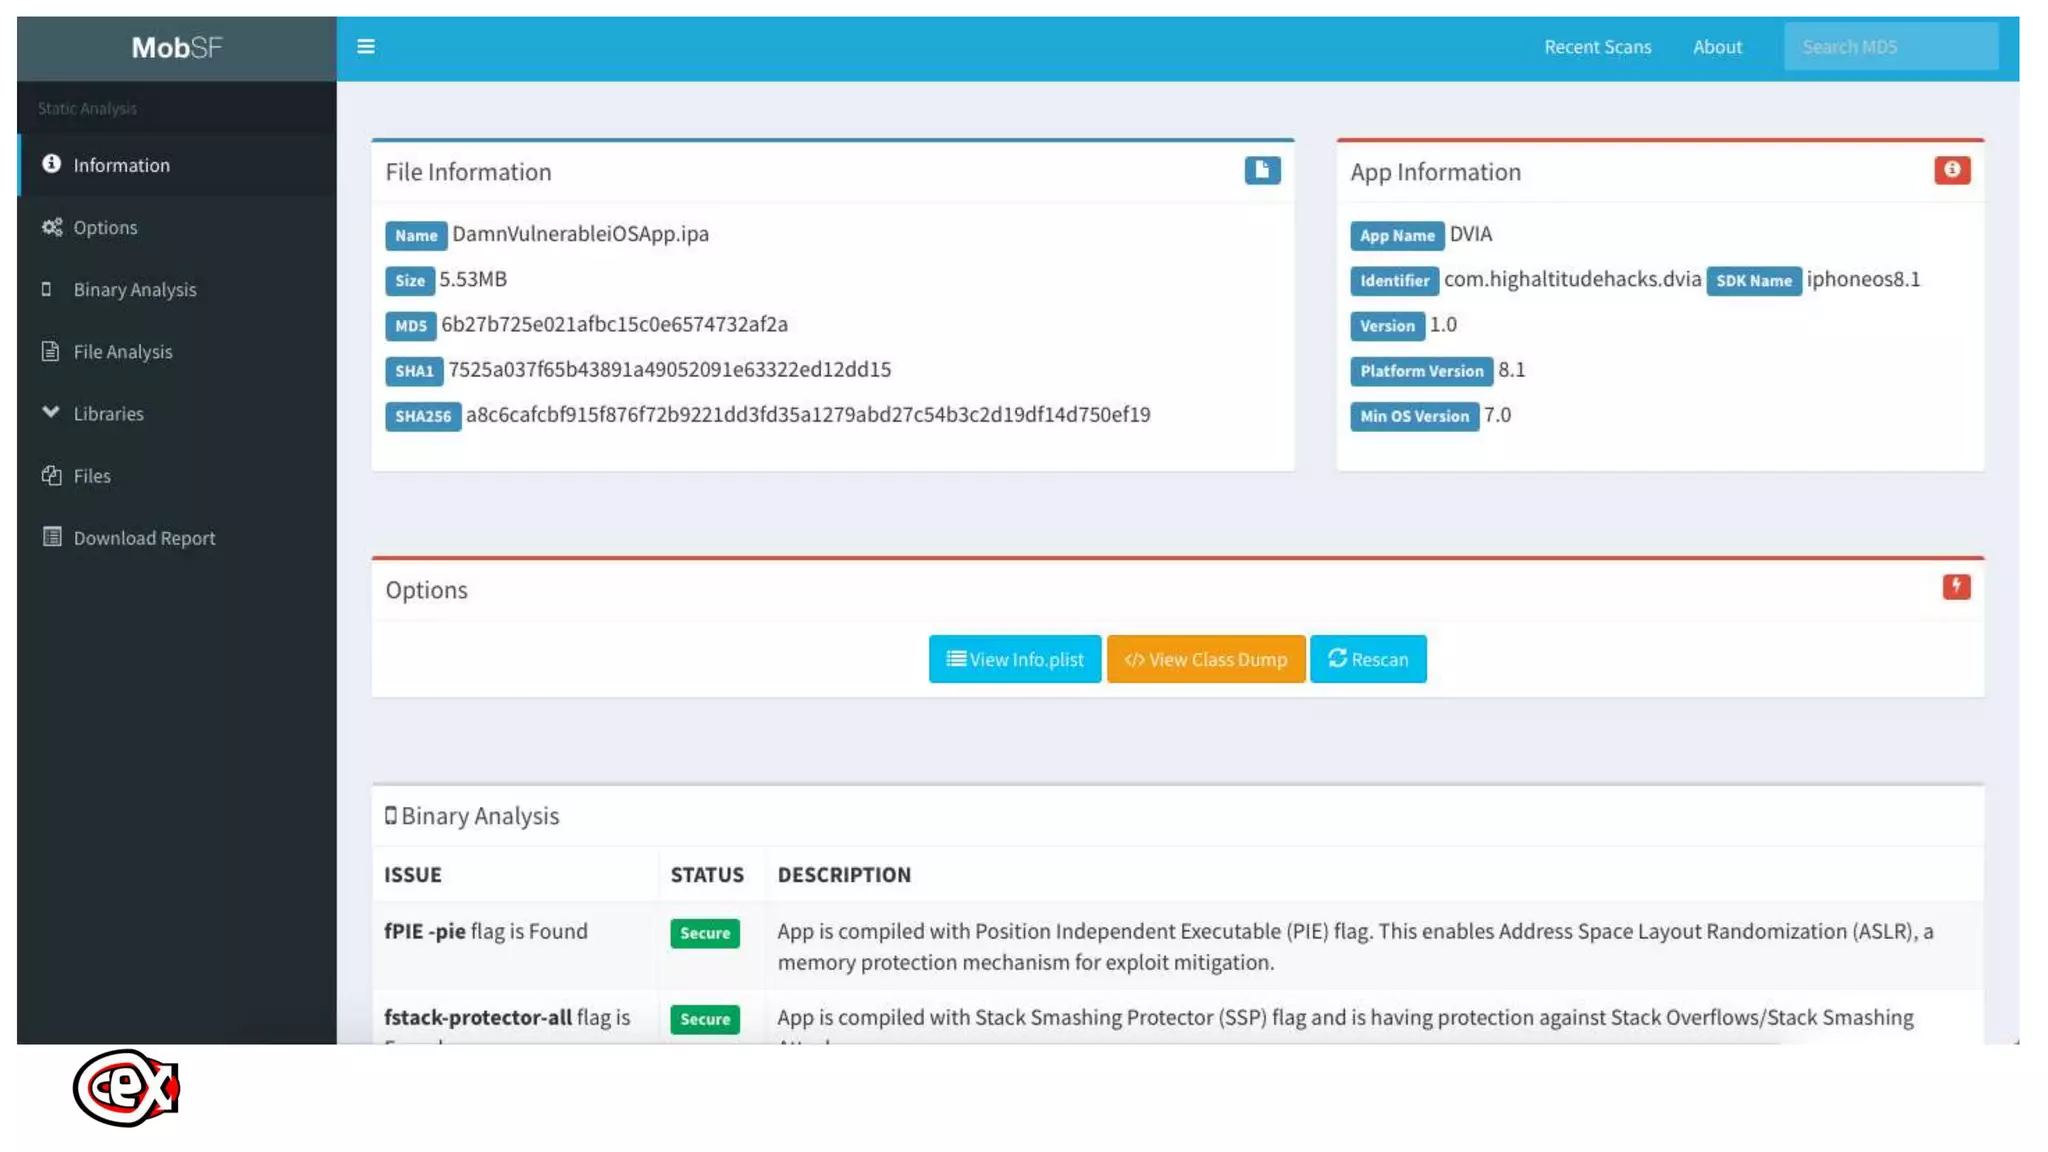The width and height of the screenshot is (2048, 1152).
Task: Focus the Search MD5 field
Action: [x=1890, y=47]
